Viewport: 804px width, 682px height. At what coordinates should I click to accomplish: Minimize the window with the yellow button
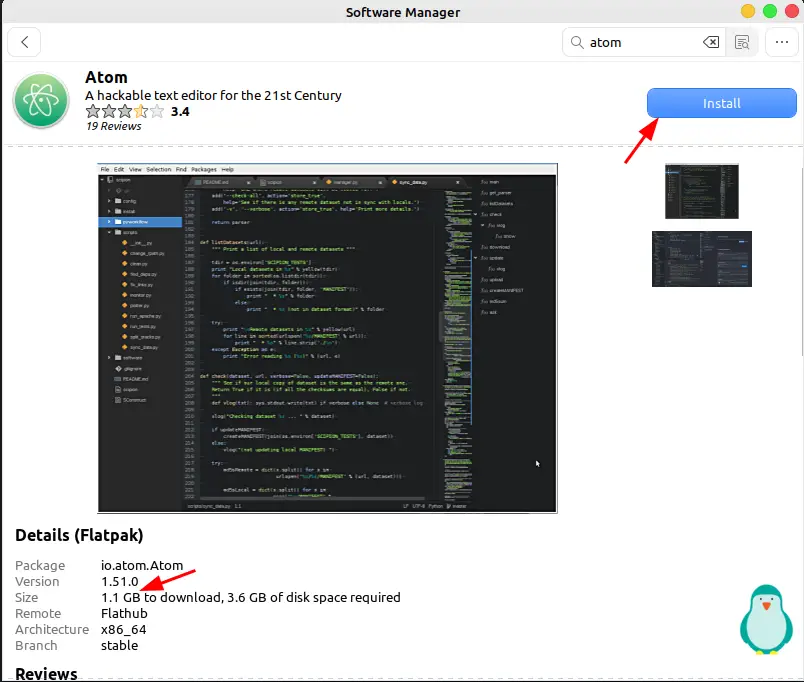[x=748, y=11]
